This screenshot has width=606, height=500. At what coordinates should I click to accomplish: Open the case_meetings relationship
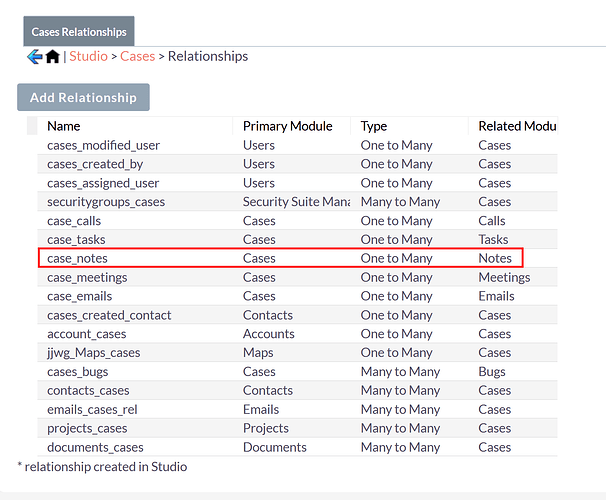pyautogui.click(x=87, y=277)
